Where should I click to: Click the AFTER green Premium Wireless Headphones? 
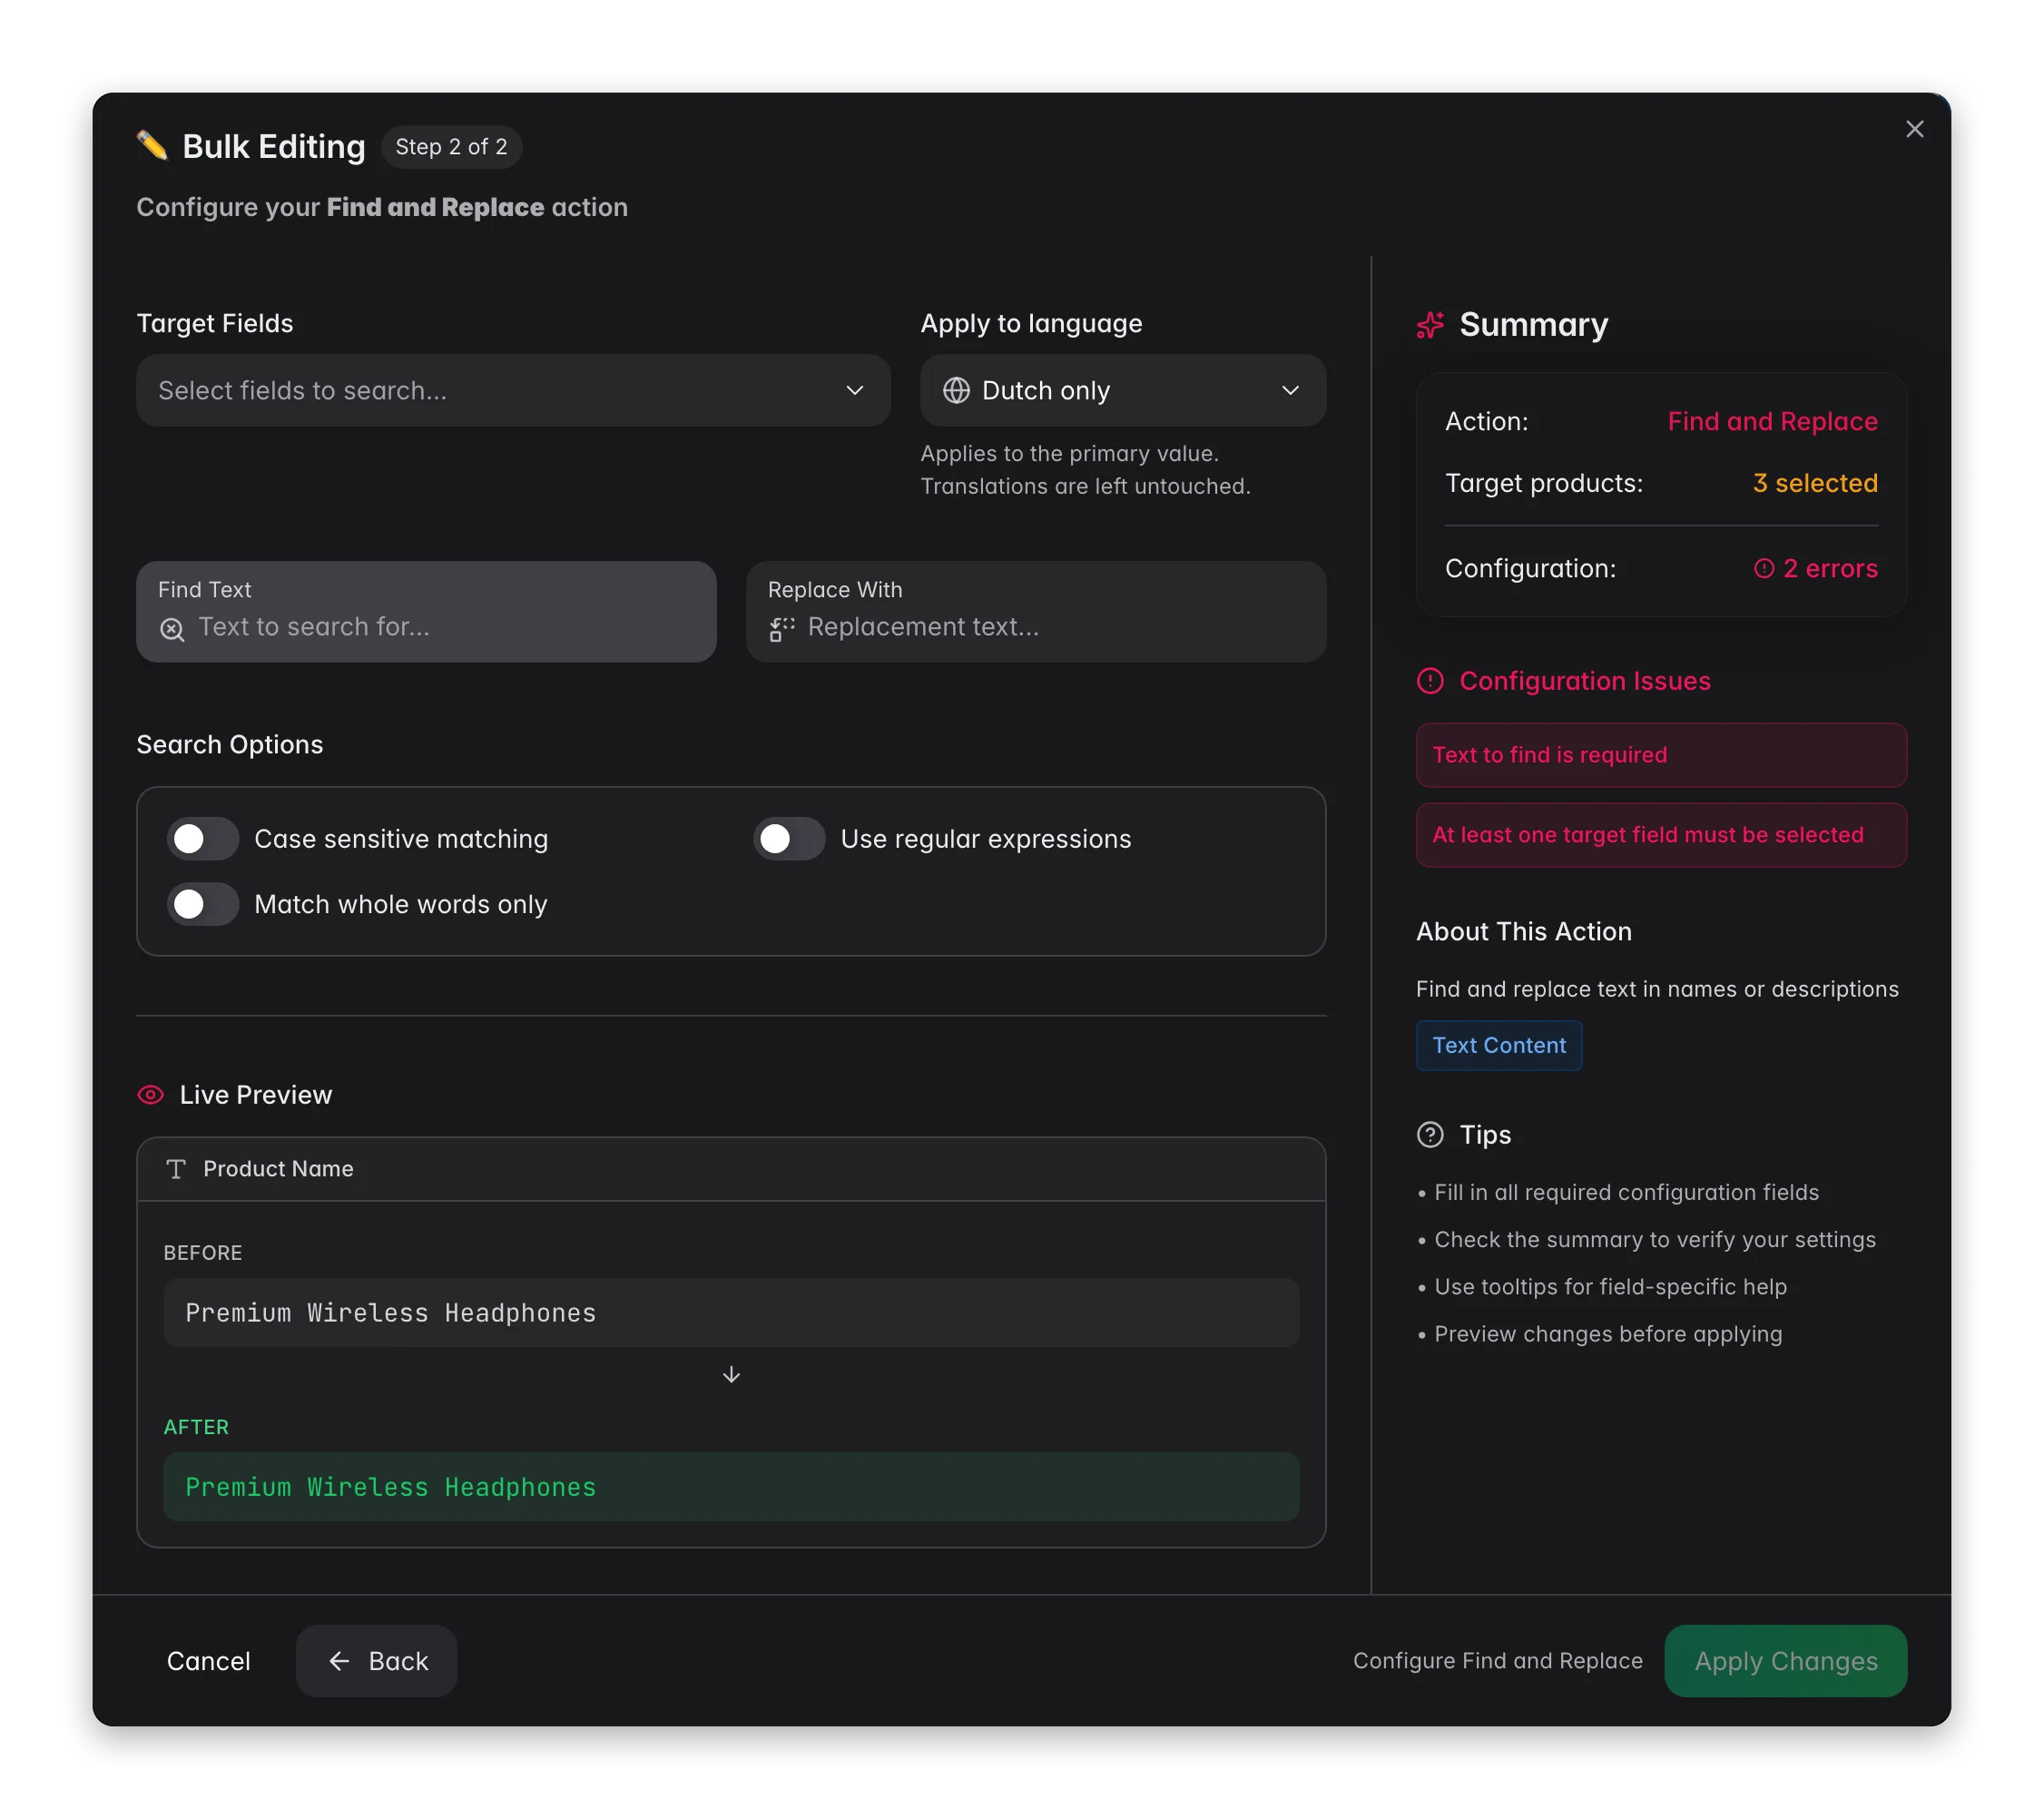(x=731, y=1487)
